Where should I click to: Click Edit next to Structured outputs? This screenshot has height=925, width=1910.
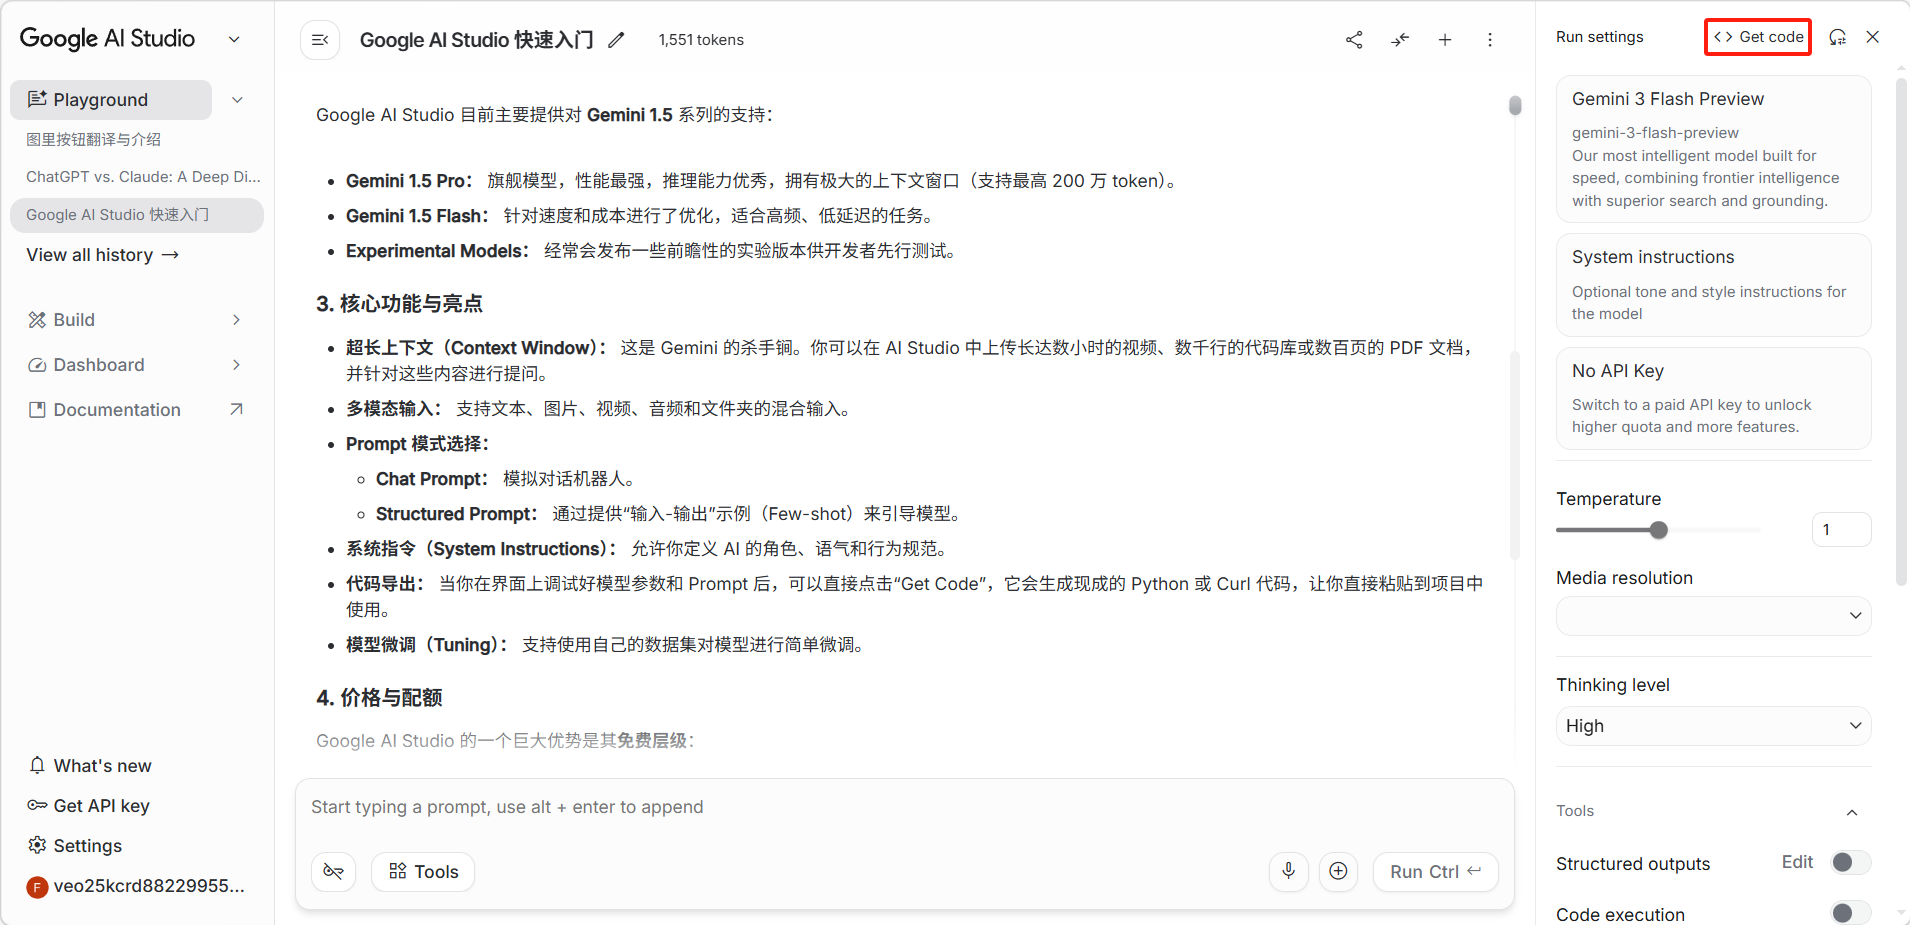1797,862
